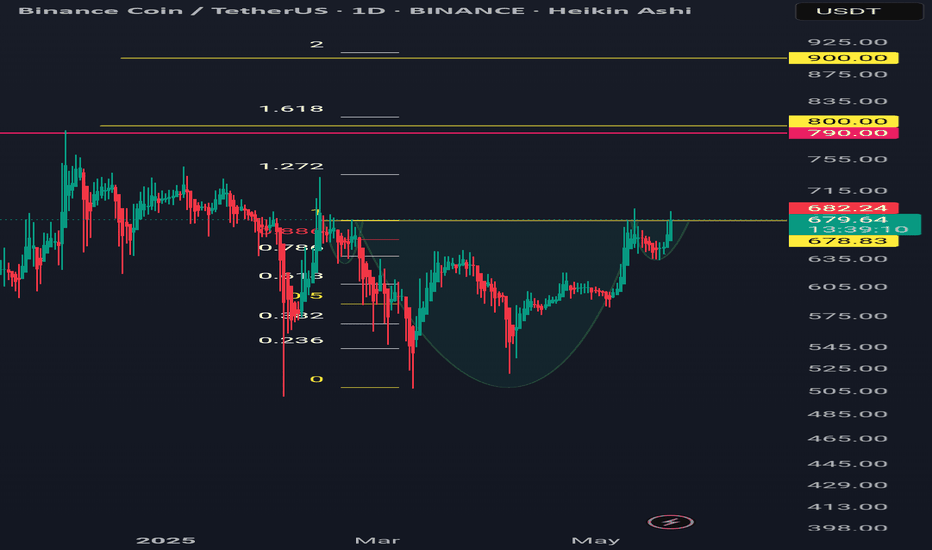Click the lightning bolt icon near the time axis
The height and width of the screenshot is (550, 932).
(x=670, y=523)
